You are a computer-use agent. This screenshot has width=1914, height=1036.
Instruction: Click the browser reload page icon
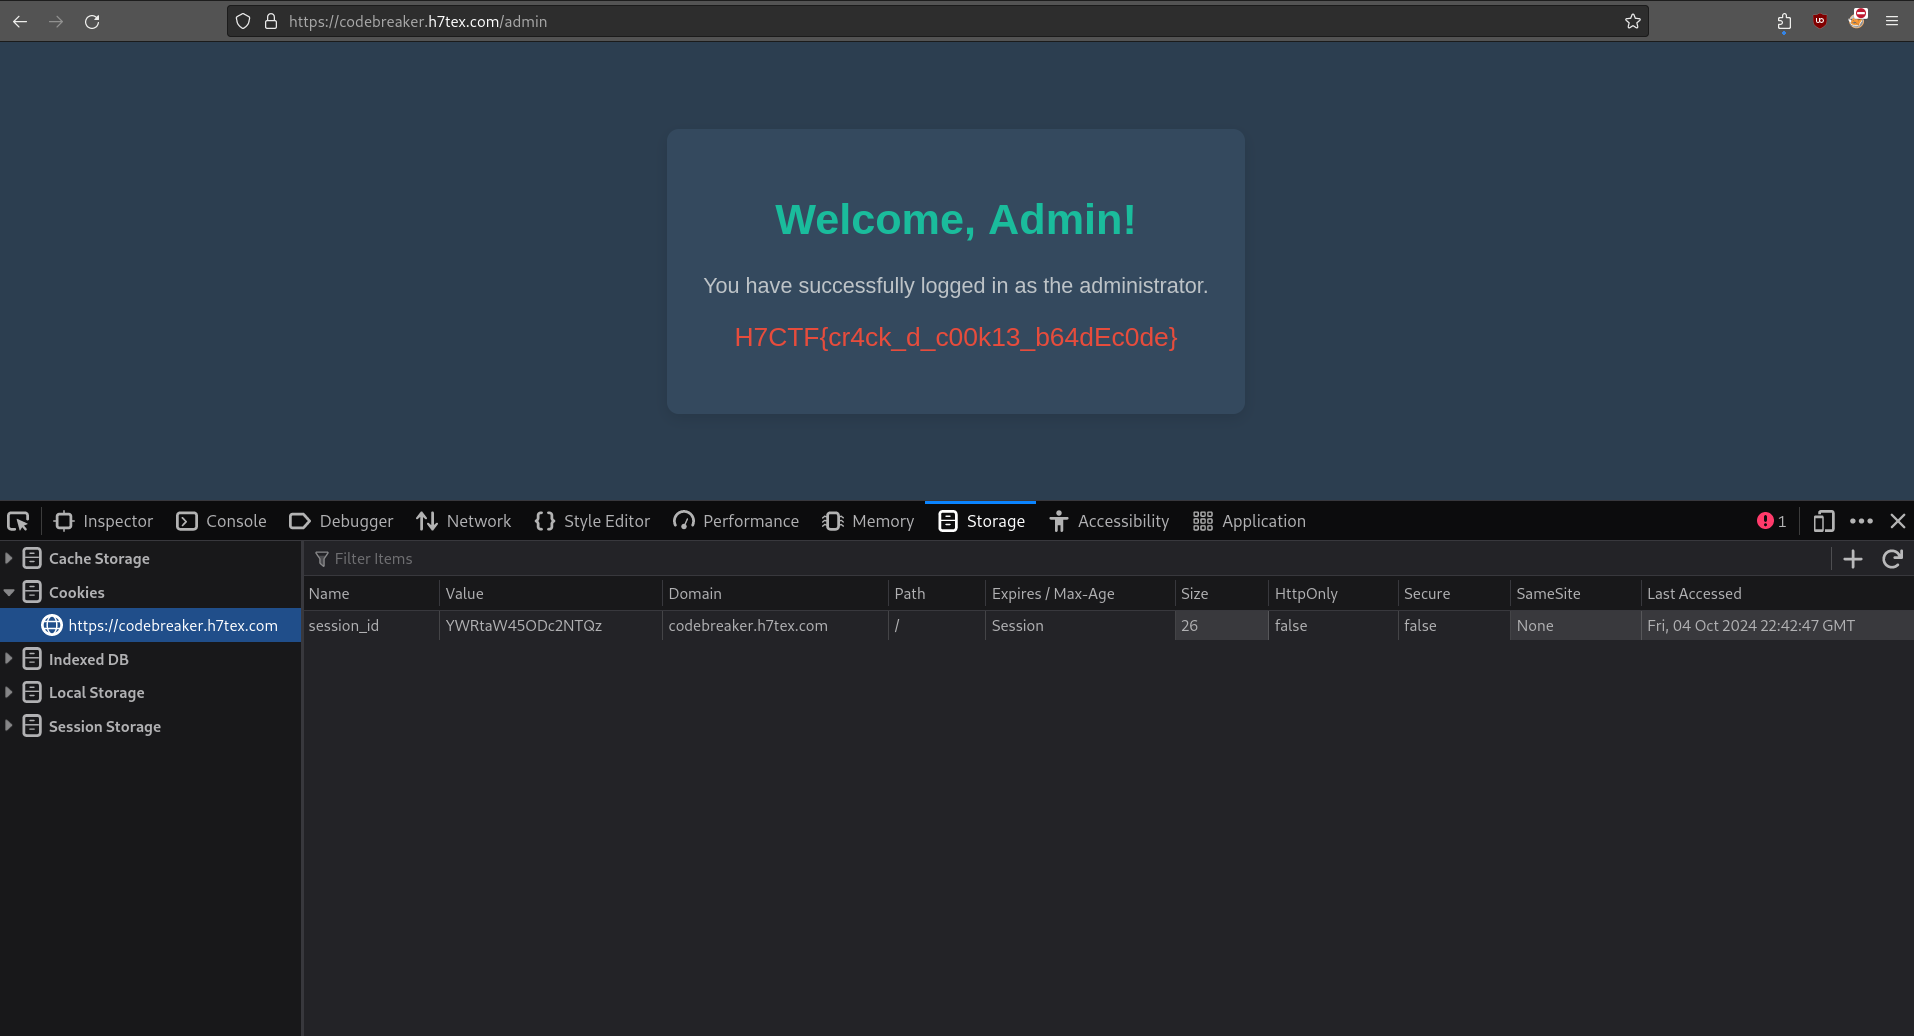pyautogui.click(x=92, y=21)
